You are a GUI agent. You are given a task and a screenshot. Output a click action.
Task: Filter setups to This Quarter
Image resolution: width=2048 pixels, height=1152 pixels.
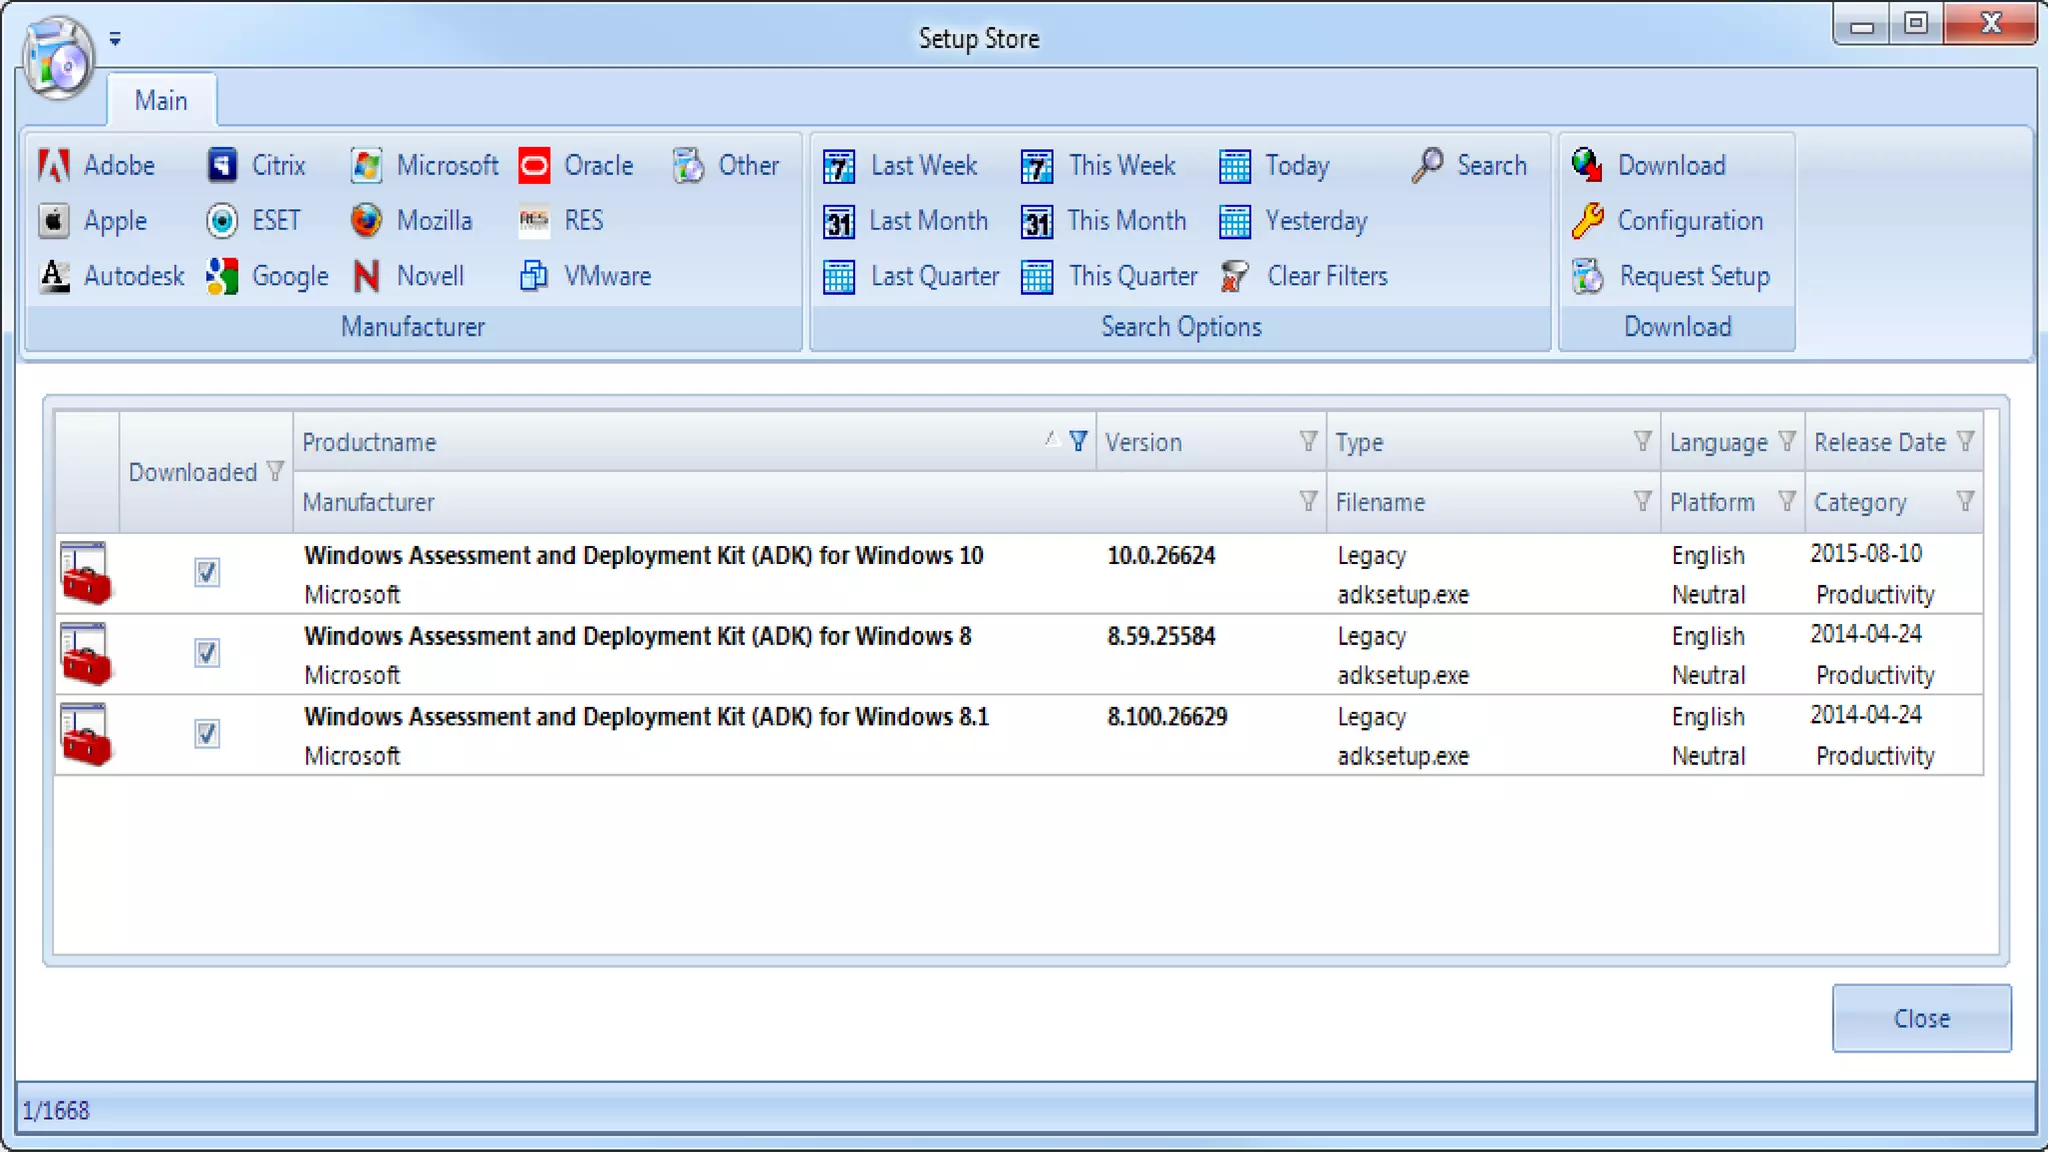pos(1108,275)
